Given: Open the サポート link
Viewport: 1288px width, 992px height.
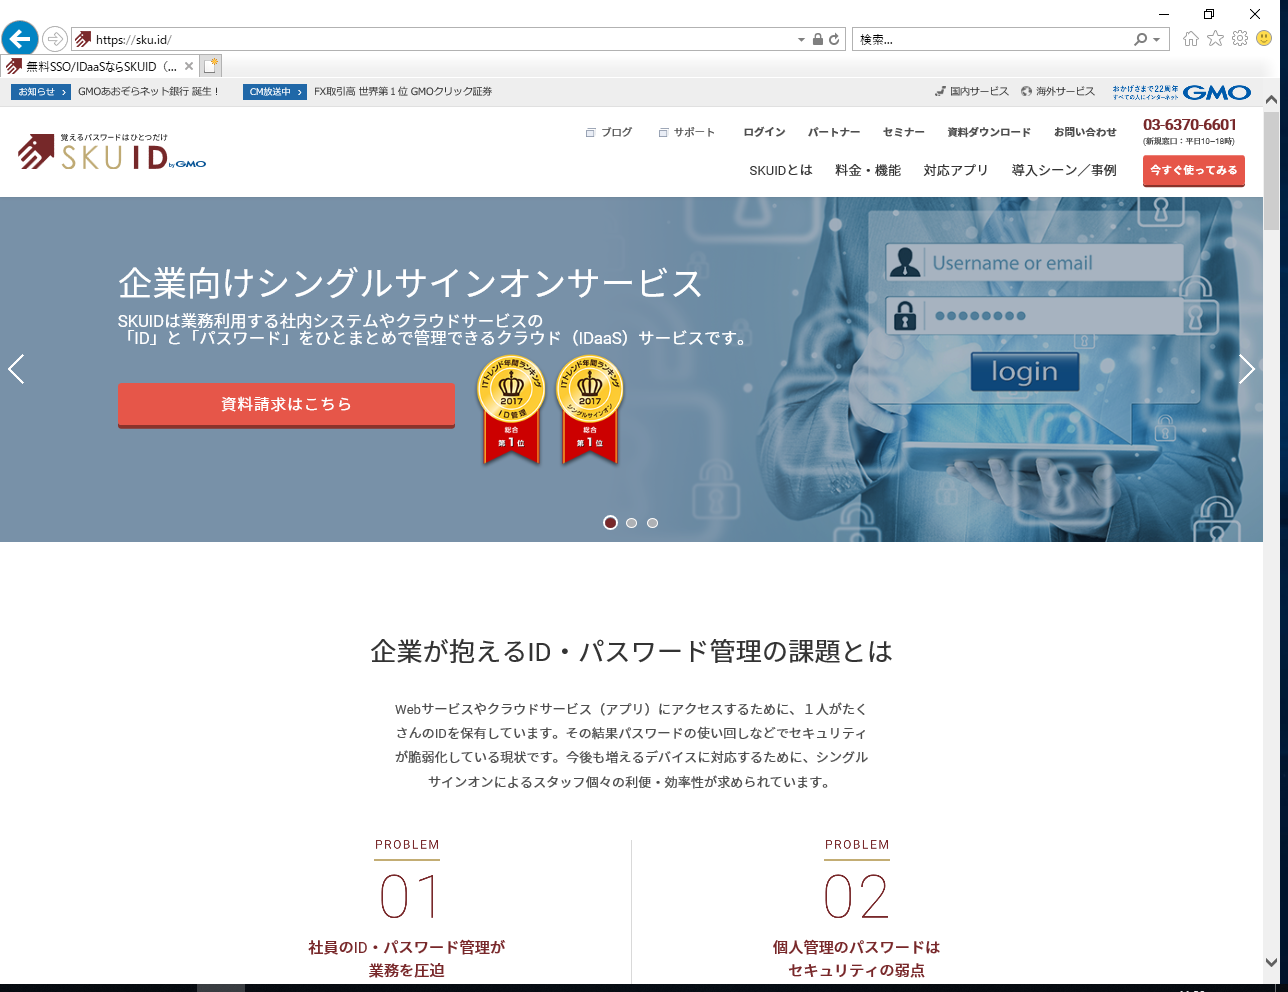Looking at the screenshot, I should 687,132.
